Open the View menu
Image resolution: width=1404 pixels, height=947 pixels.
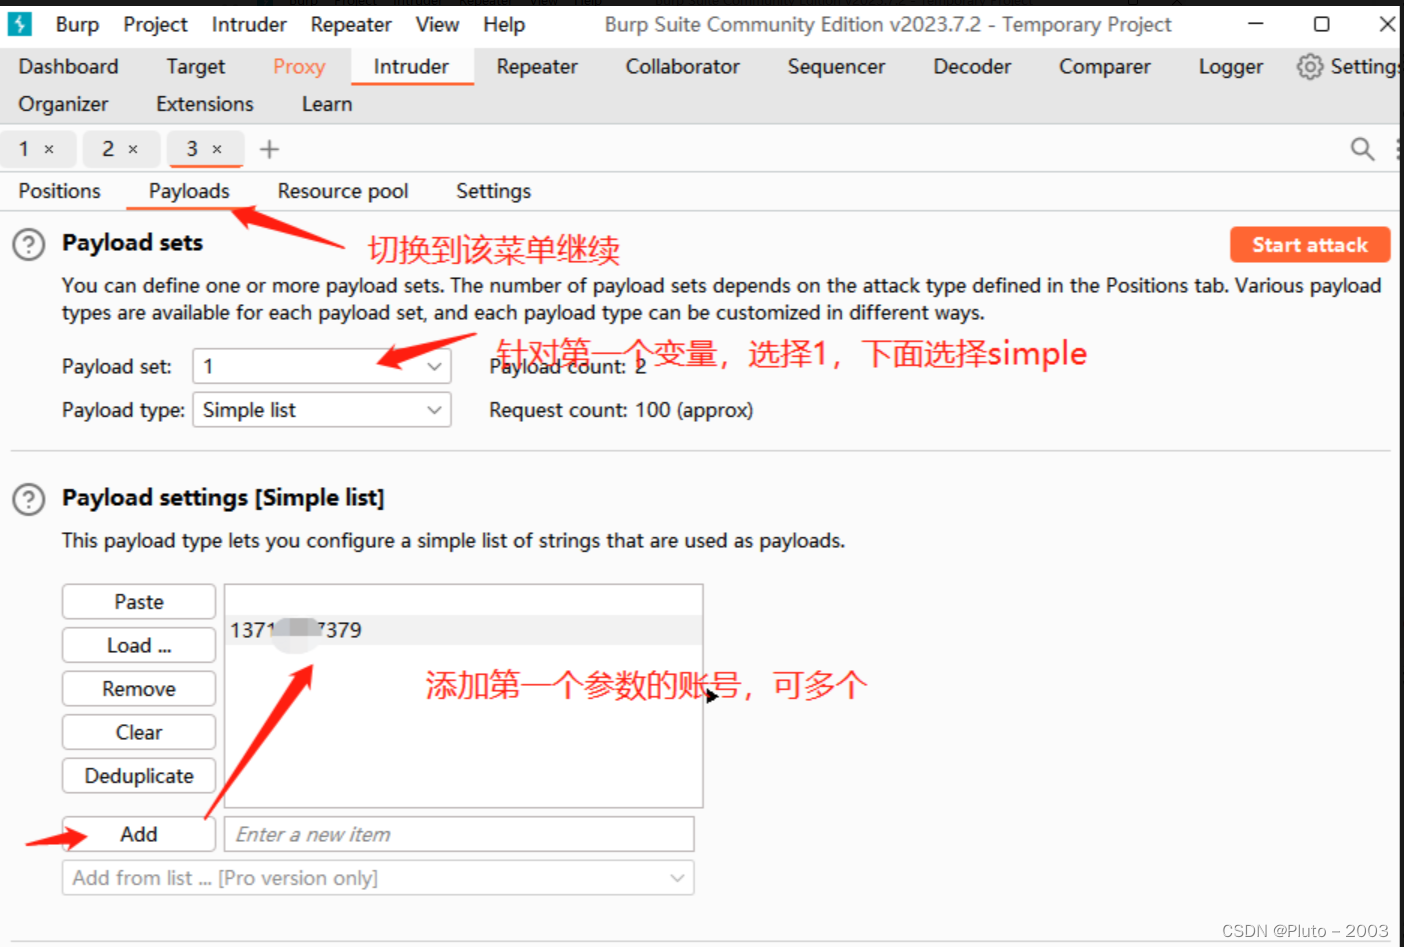click(437, 24)
